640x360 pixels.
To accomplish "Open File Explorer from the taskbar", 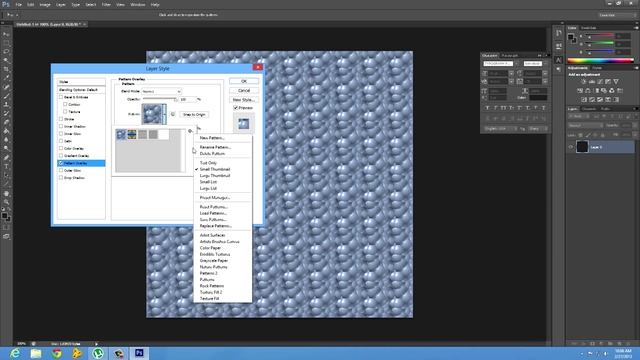I will pyautogui.click(x=36, y=353).
